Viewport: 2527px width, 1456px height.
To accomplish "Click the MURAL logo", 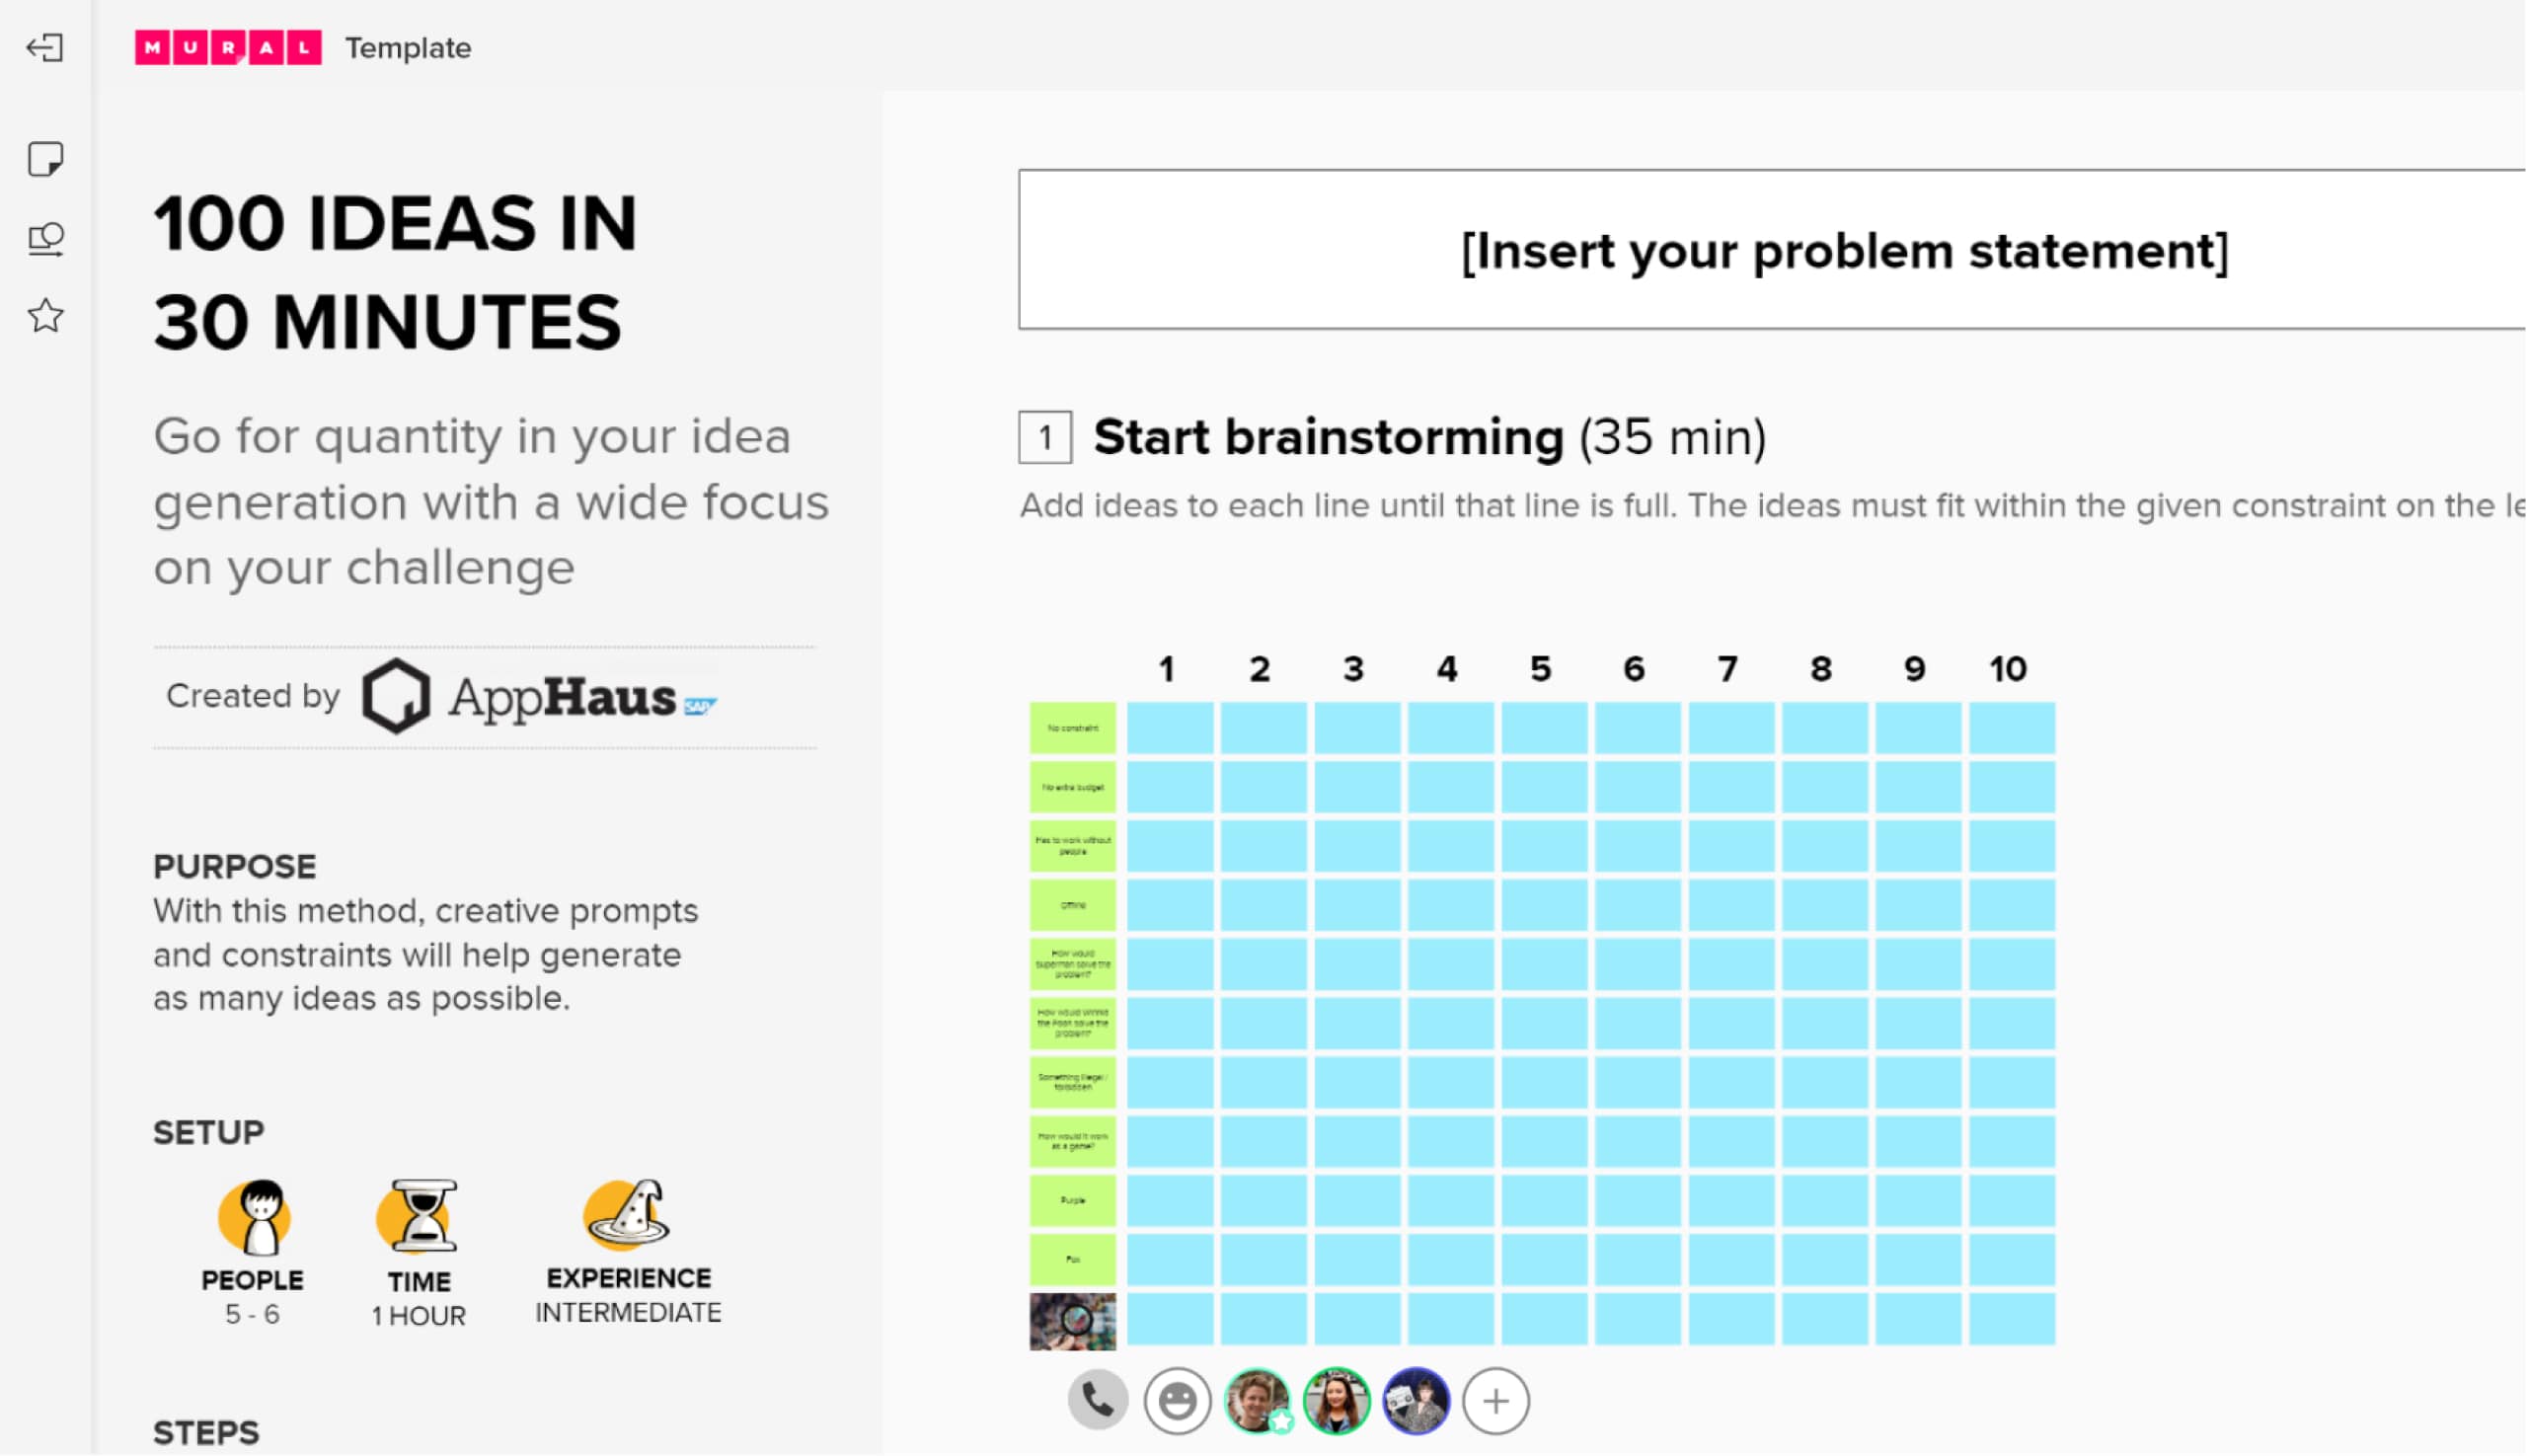I will [228, 47].
